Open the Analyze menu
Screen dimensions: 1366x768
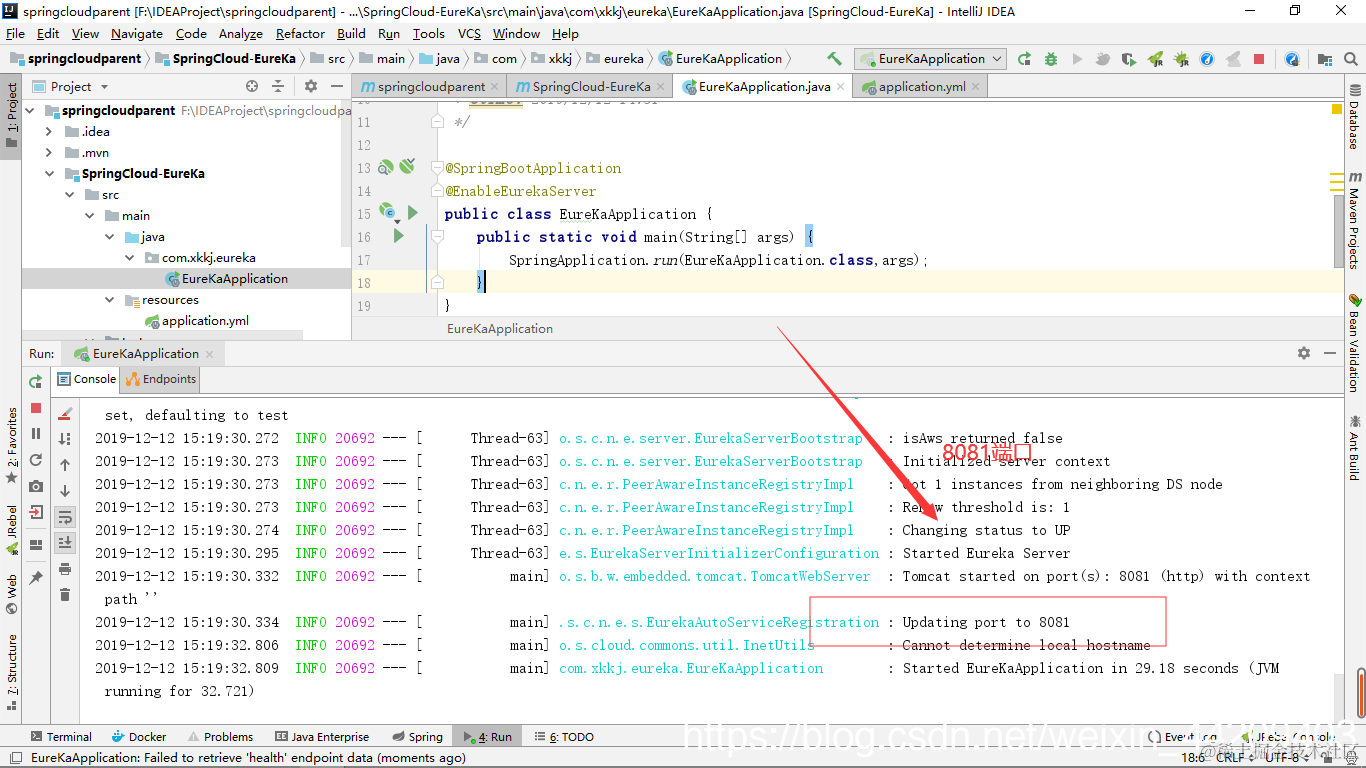(240, 33)
